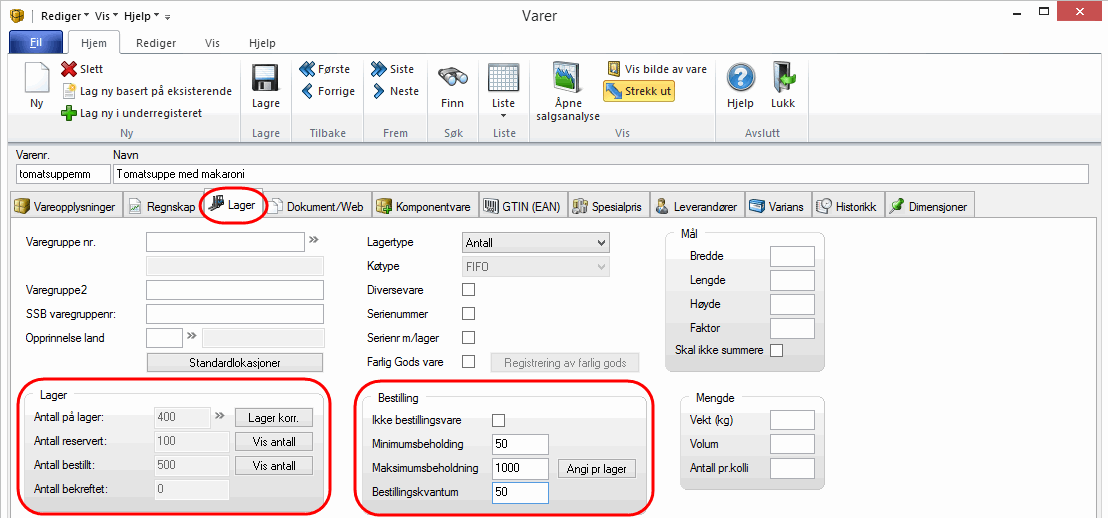Click the Minimumsbeholdning input field
The height and width of the screenshot is (518, 1108).
coord(520,444)
